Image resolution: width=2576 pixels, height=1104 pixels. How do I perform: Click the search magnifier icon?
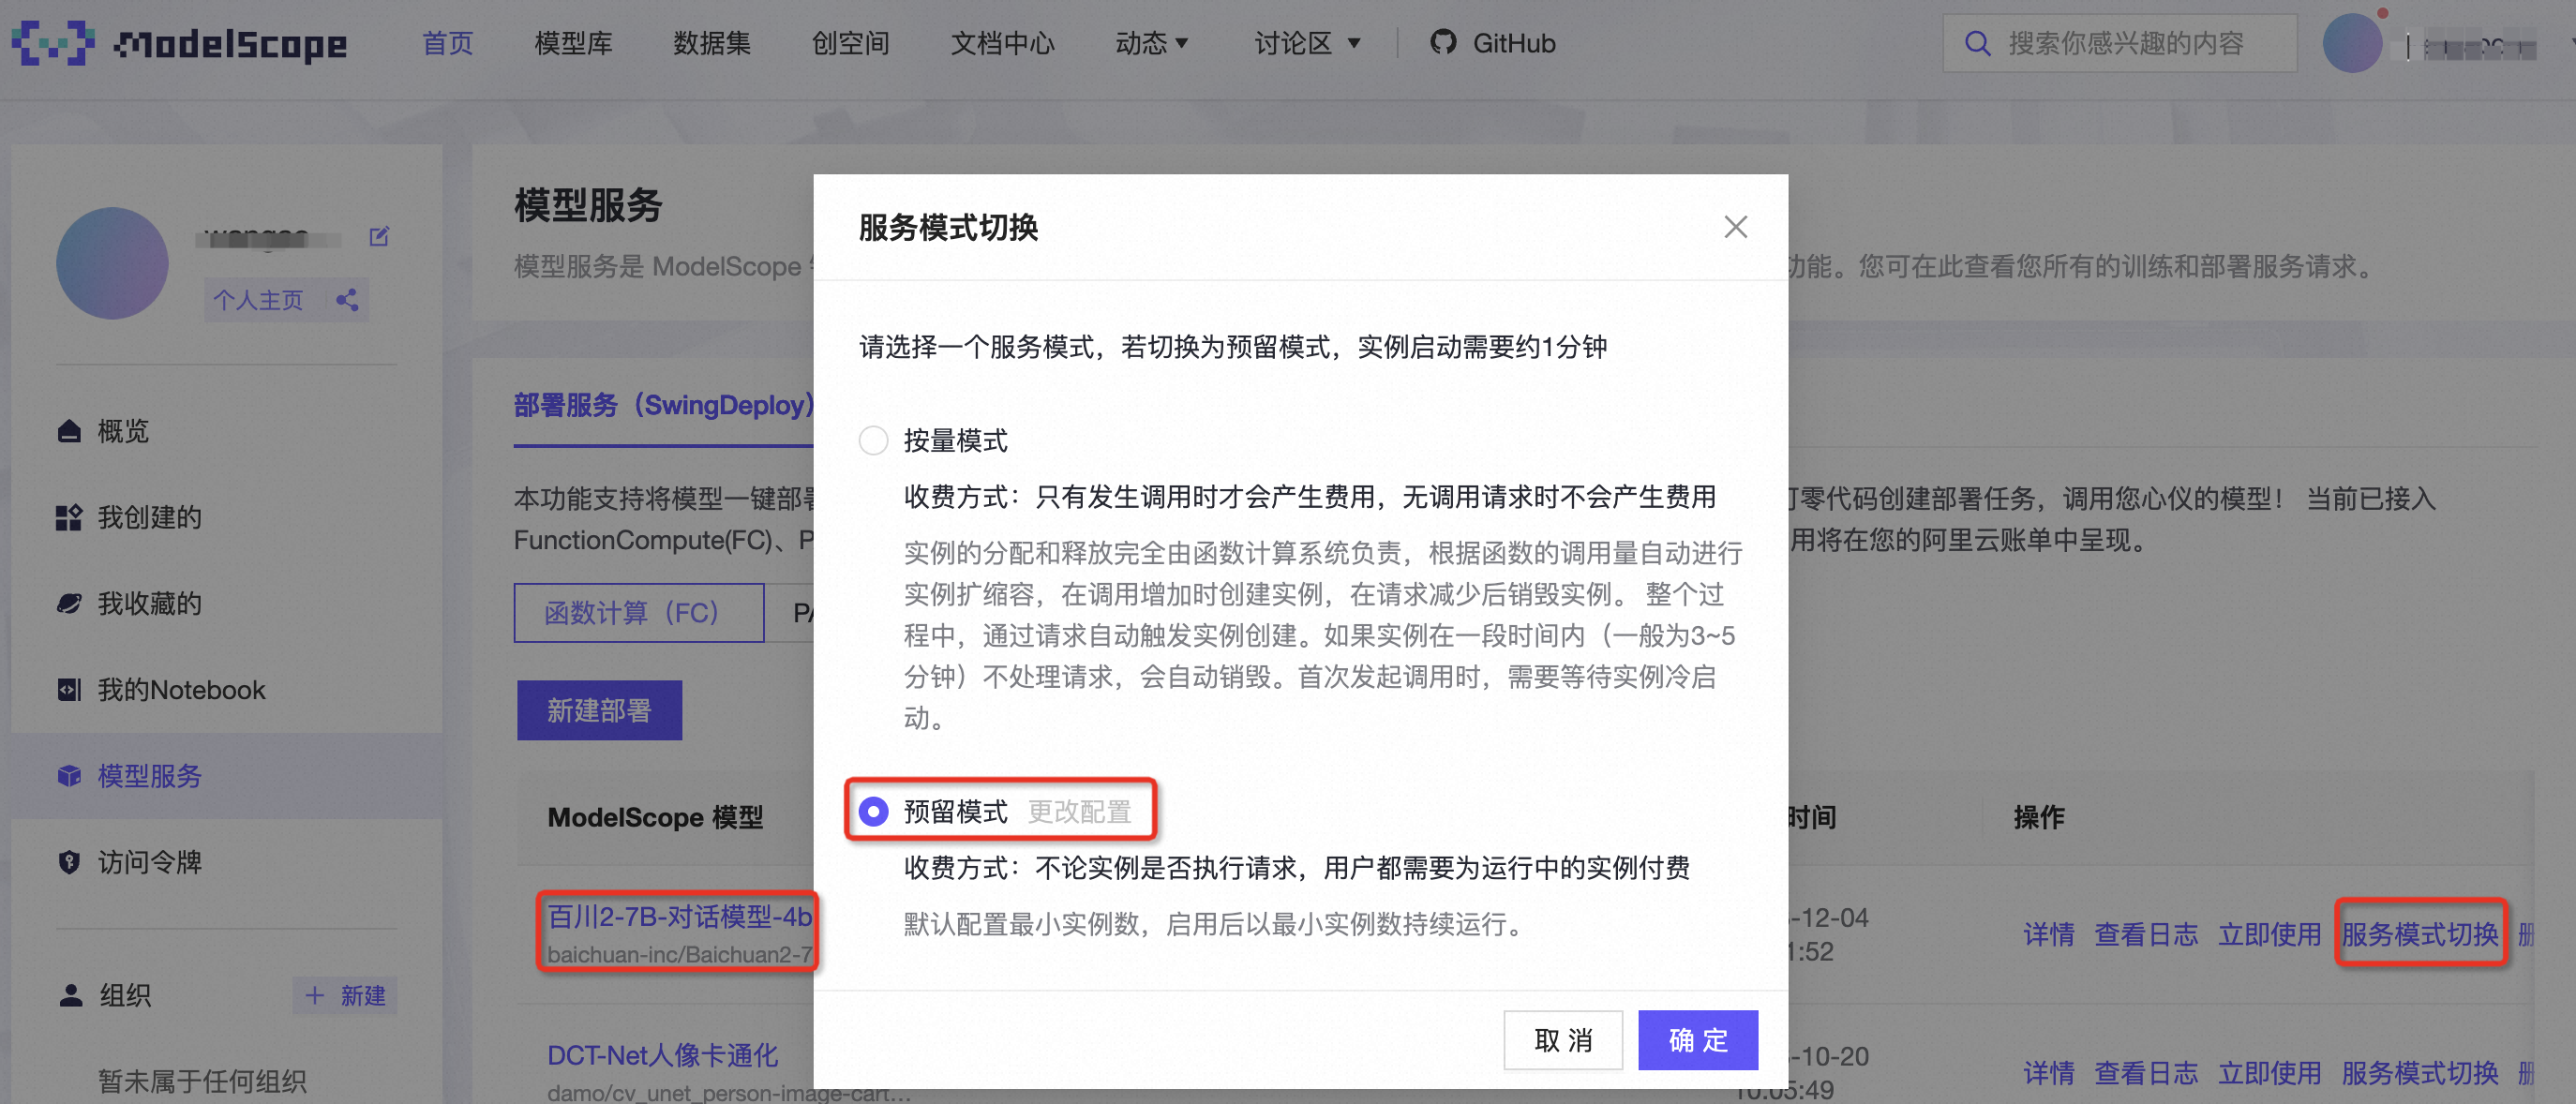[x=1976, y=43]
